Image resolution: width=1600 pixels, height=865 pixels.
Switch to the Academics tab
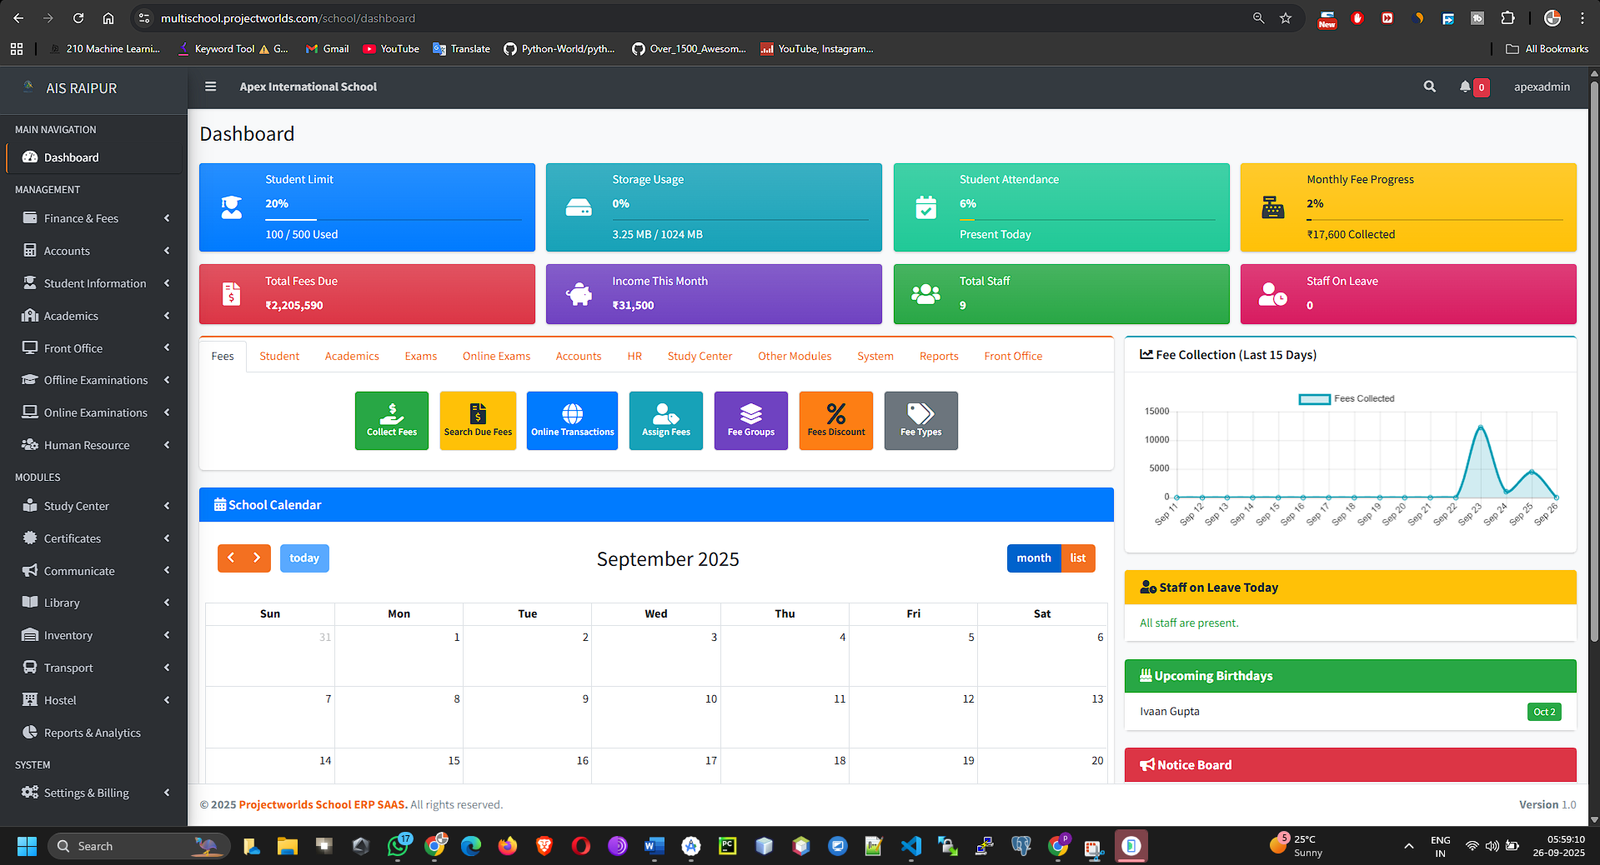tap(352, 356)
